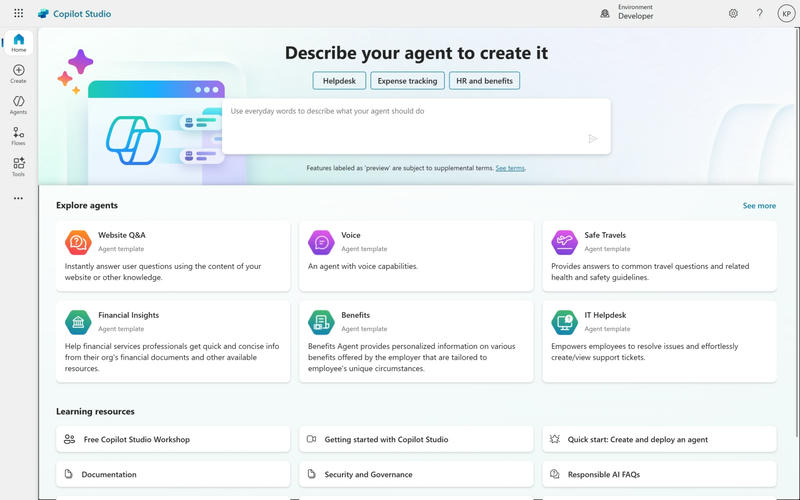Open the environment picker icon
Image resolution: width=800 pixels, height=500 pixels.
coord(605,14)
